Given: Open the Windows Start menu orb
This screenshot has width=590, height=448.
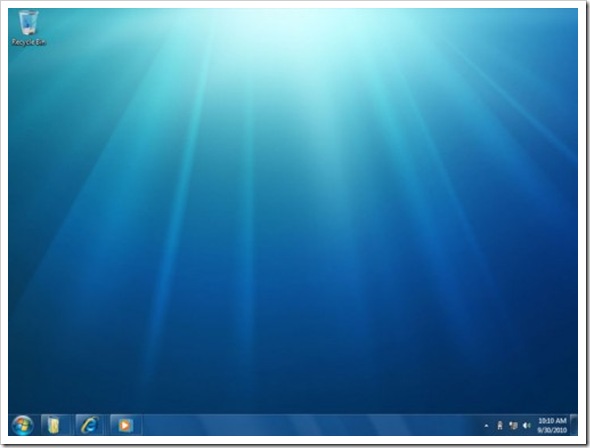Looking at the screenshot, I should 23,425.
